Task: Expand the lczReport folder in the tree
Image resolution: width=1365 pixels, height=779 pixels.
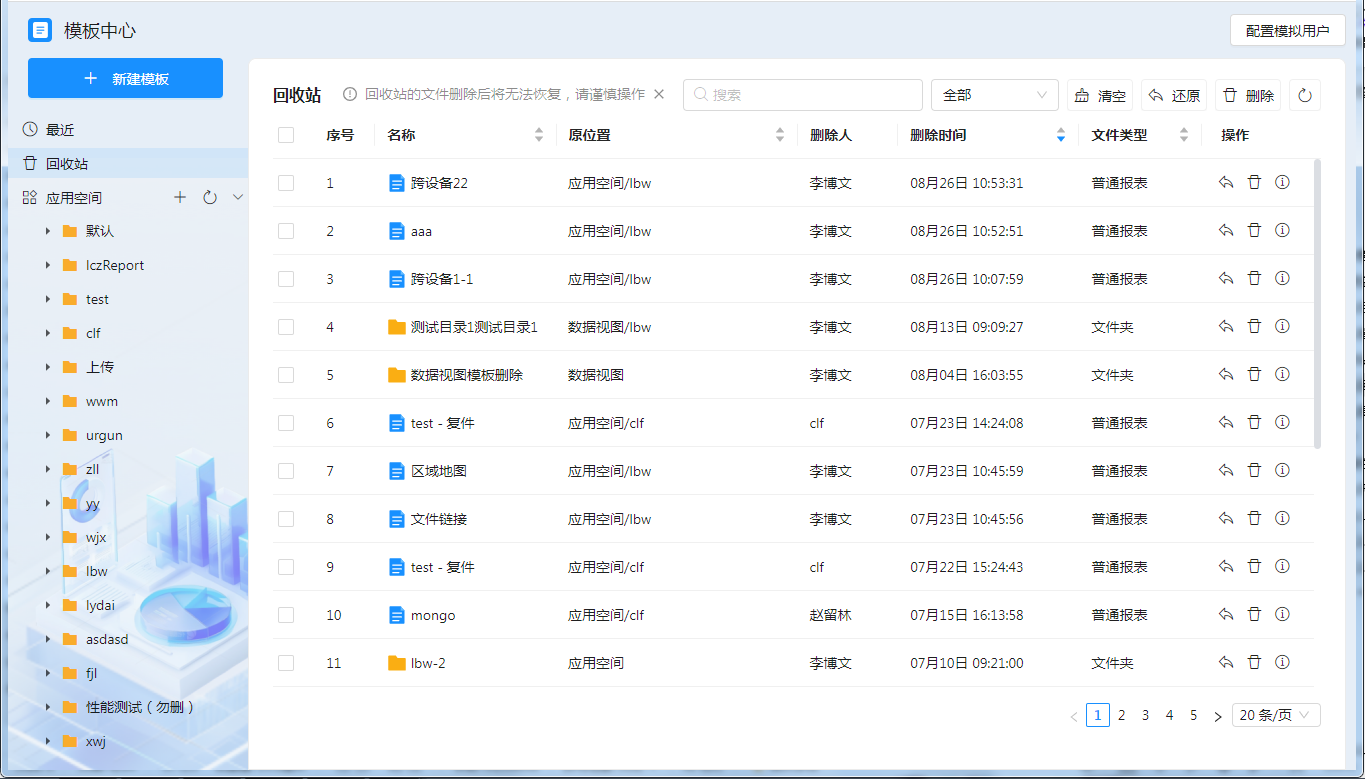Action: pos(48,265)
